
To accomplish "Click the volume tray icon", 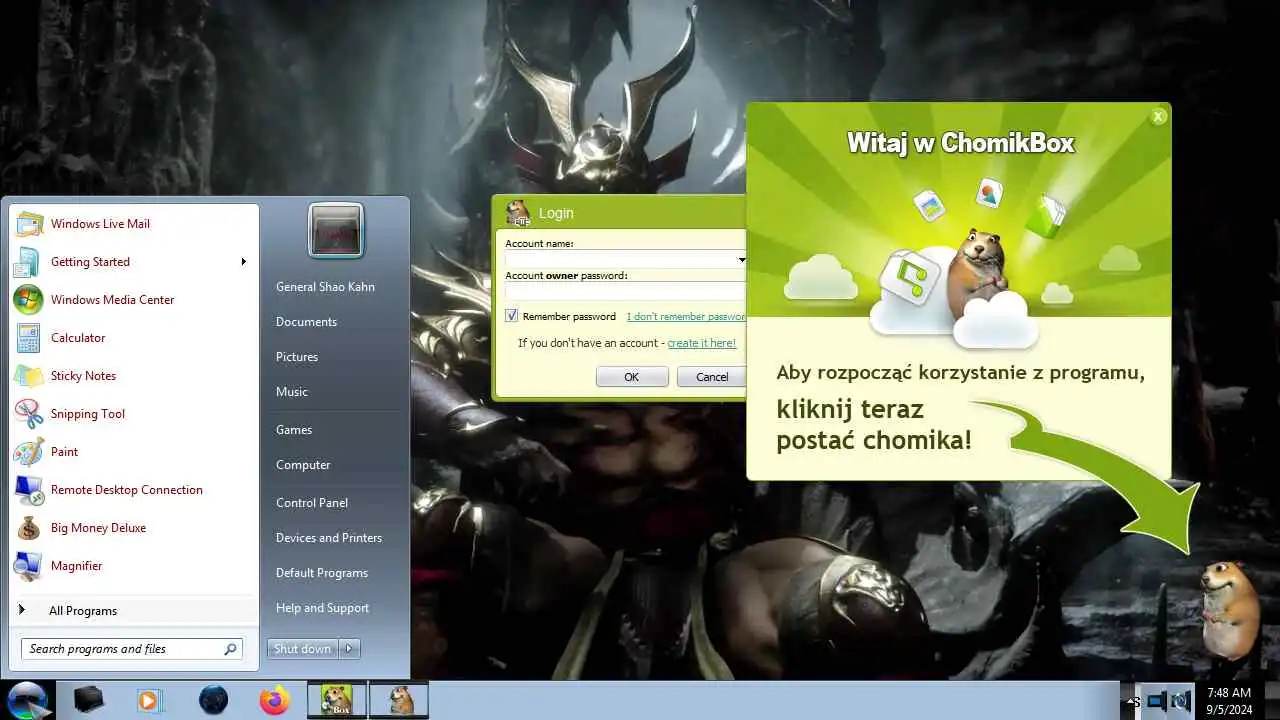I will [x=1181, y=702].
